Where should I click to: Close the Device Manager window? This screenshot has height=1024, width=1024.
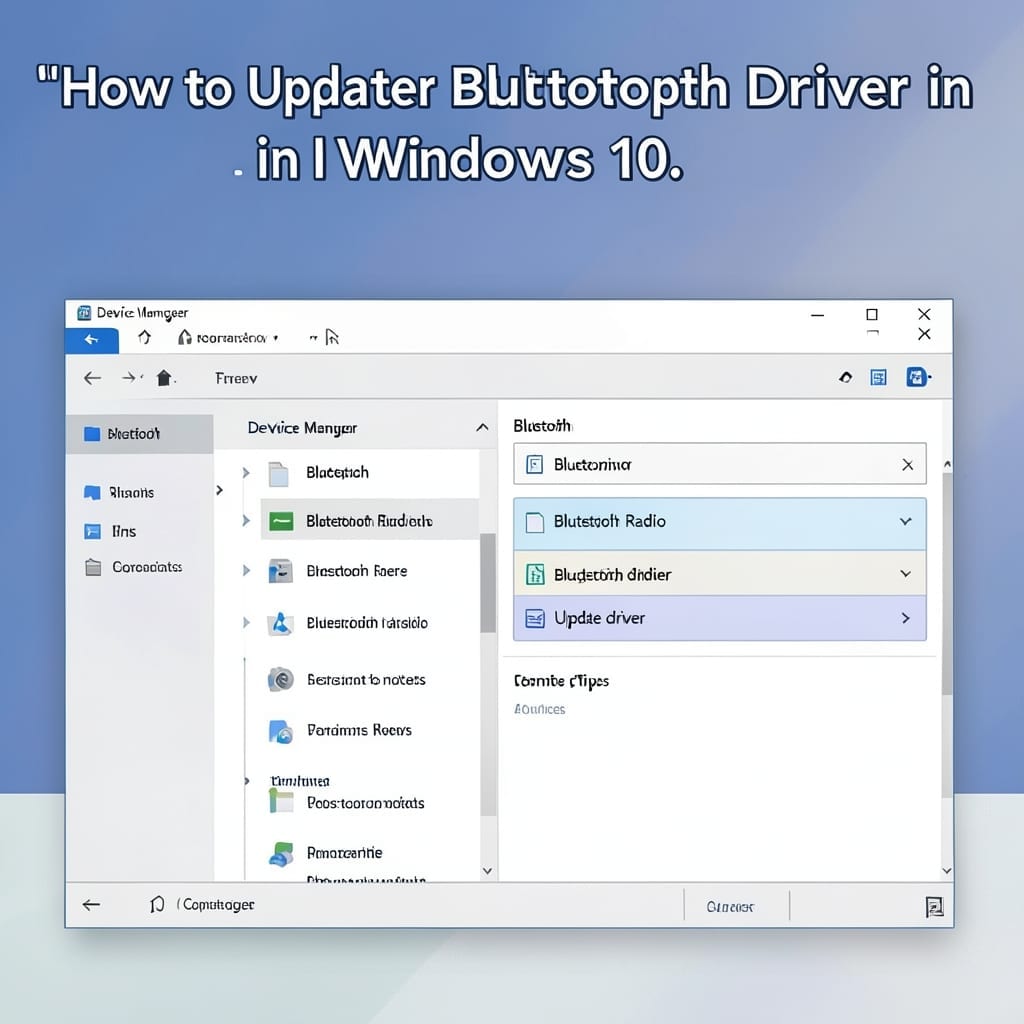click(923, 314)
